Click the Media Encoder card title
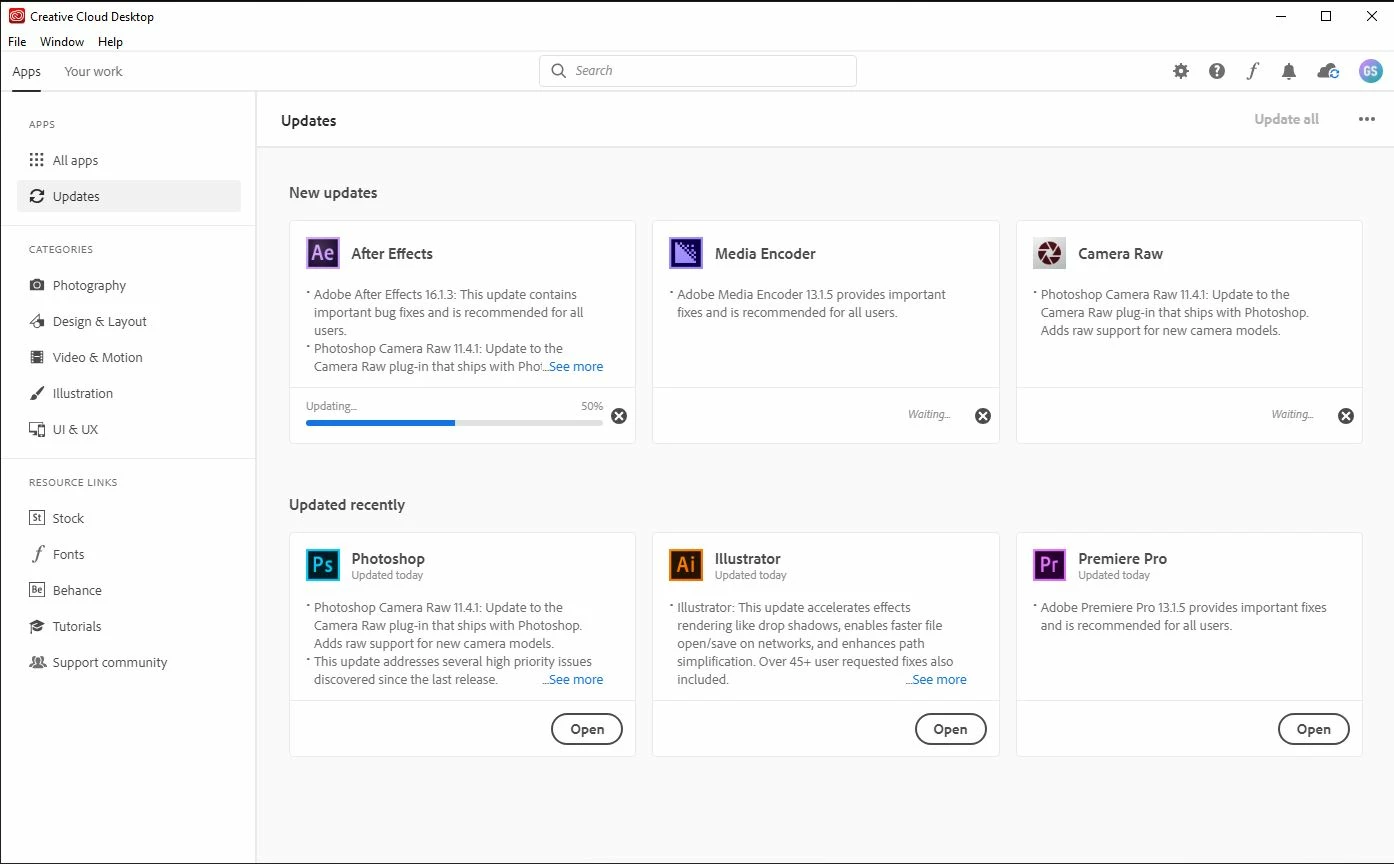The image size is (1394, 864). [765, 253]
